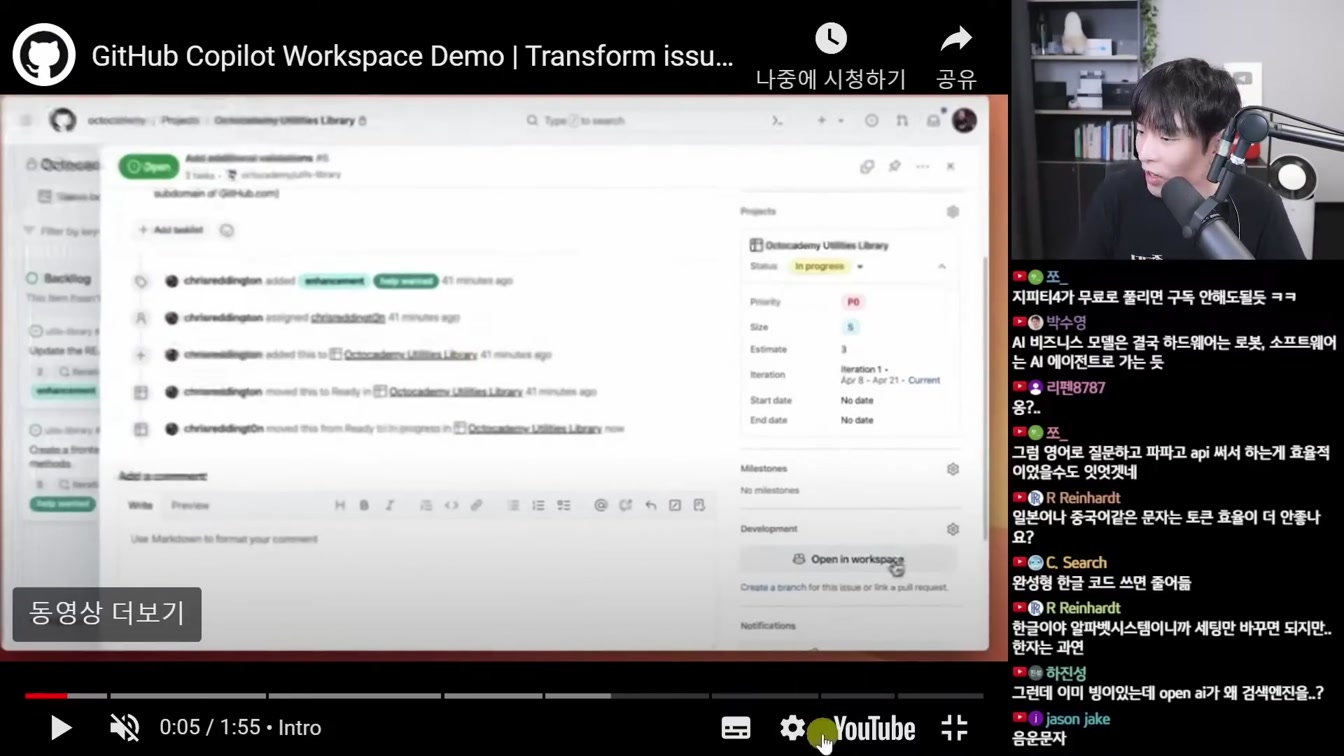This screenshot has height=756, width=1344.
Task: Click the Intro chapter label
Action: click(299, 728)
